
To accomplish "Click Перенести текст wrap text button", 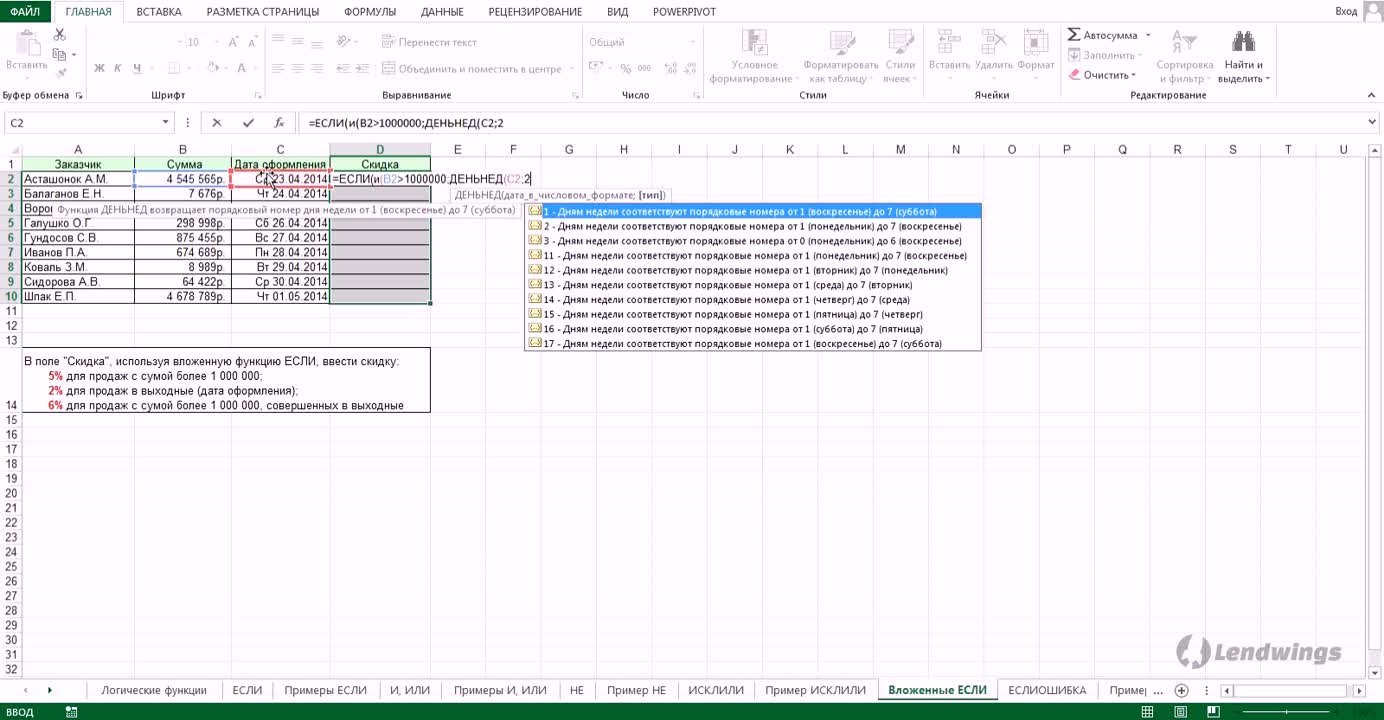I will pos(428,42).
